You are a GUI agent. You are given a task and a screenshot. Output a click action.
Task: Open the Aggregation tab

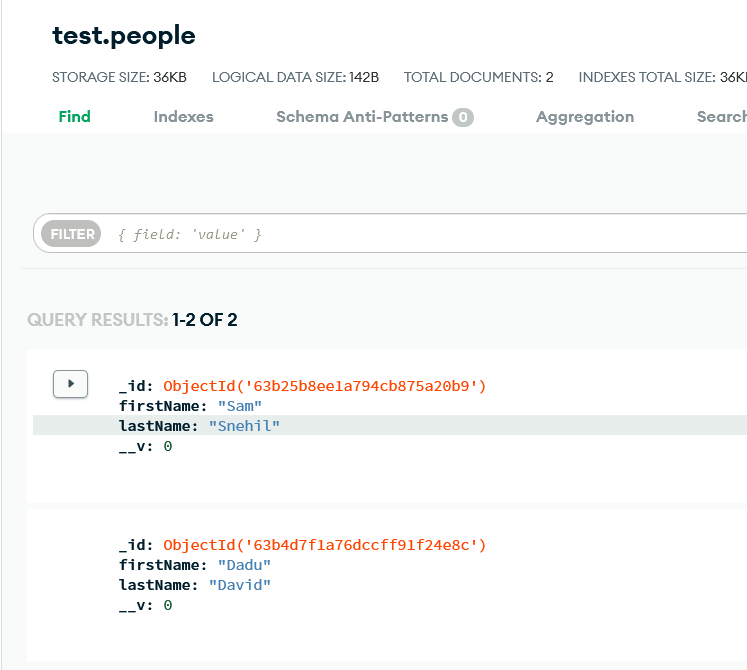tap(585, 117)
